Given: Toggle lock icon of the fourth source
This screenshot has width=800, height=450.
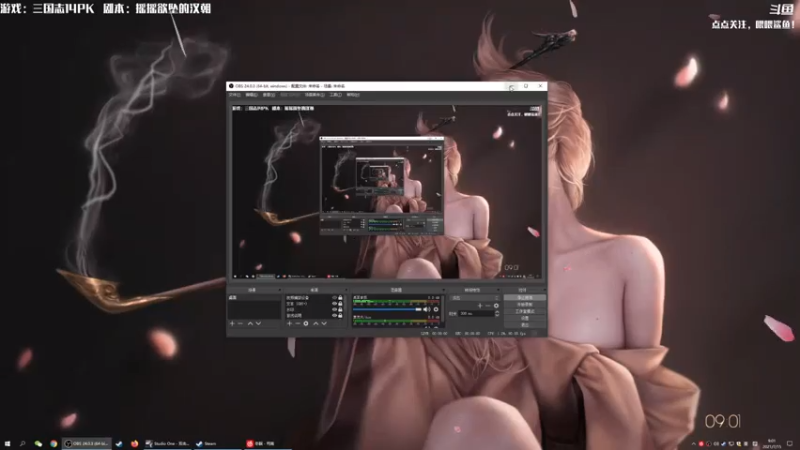Looking at the screenshot, I should [340, 315].
